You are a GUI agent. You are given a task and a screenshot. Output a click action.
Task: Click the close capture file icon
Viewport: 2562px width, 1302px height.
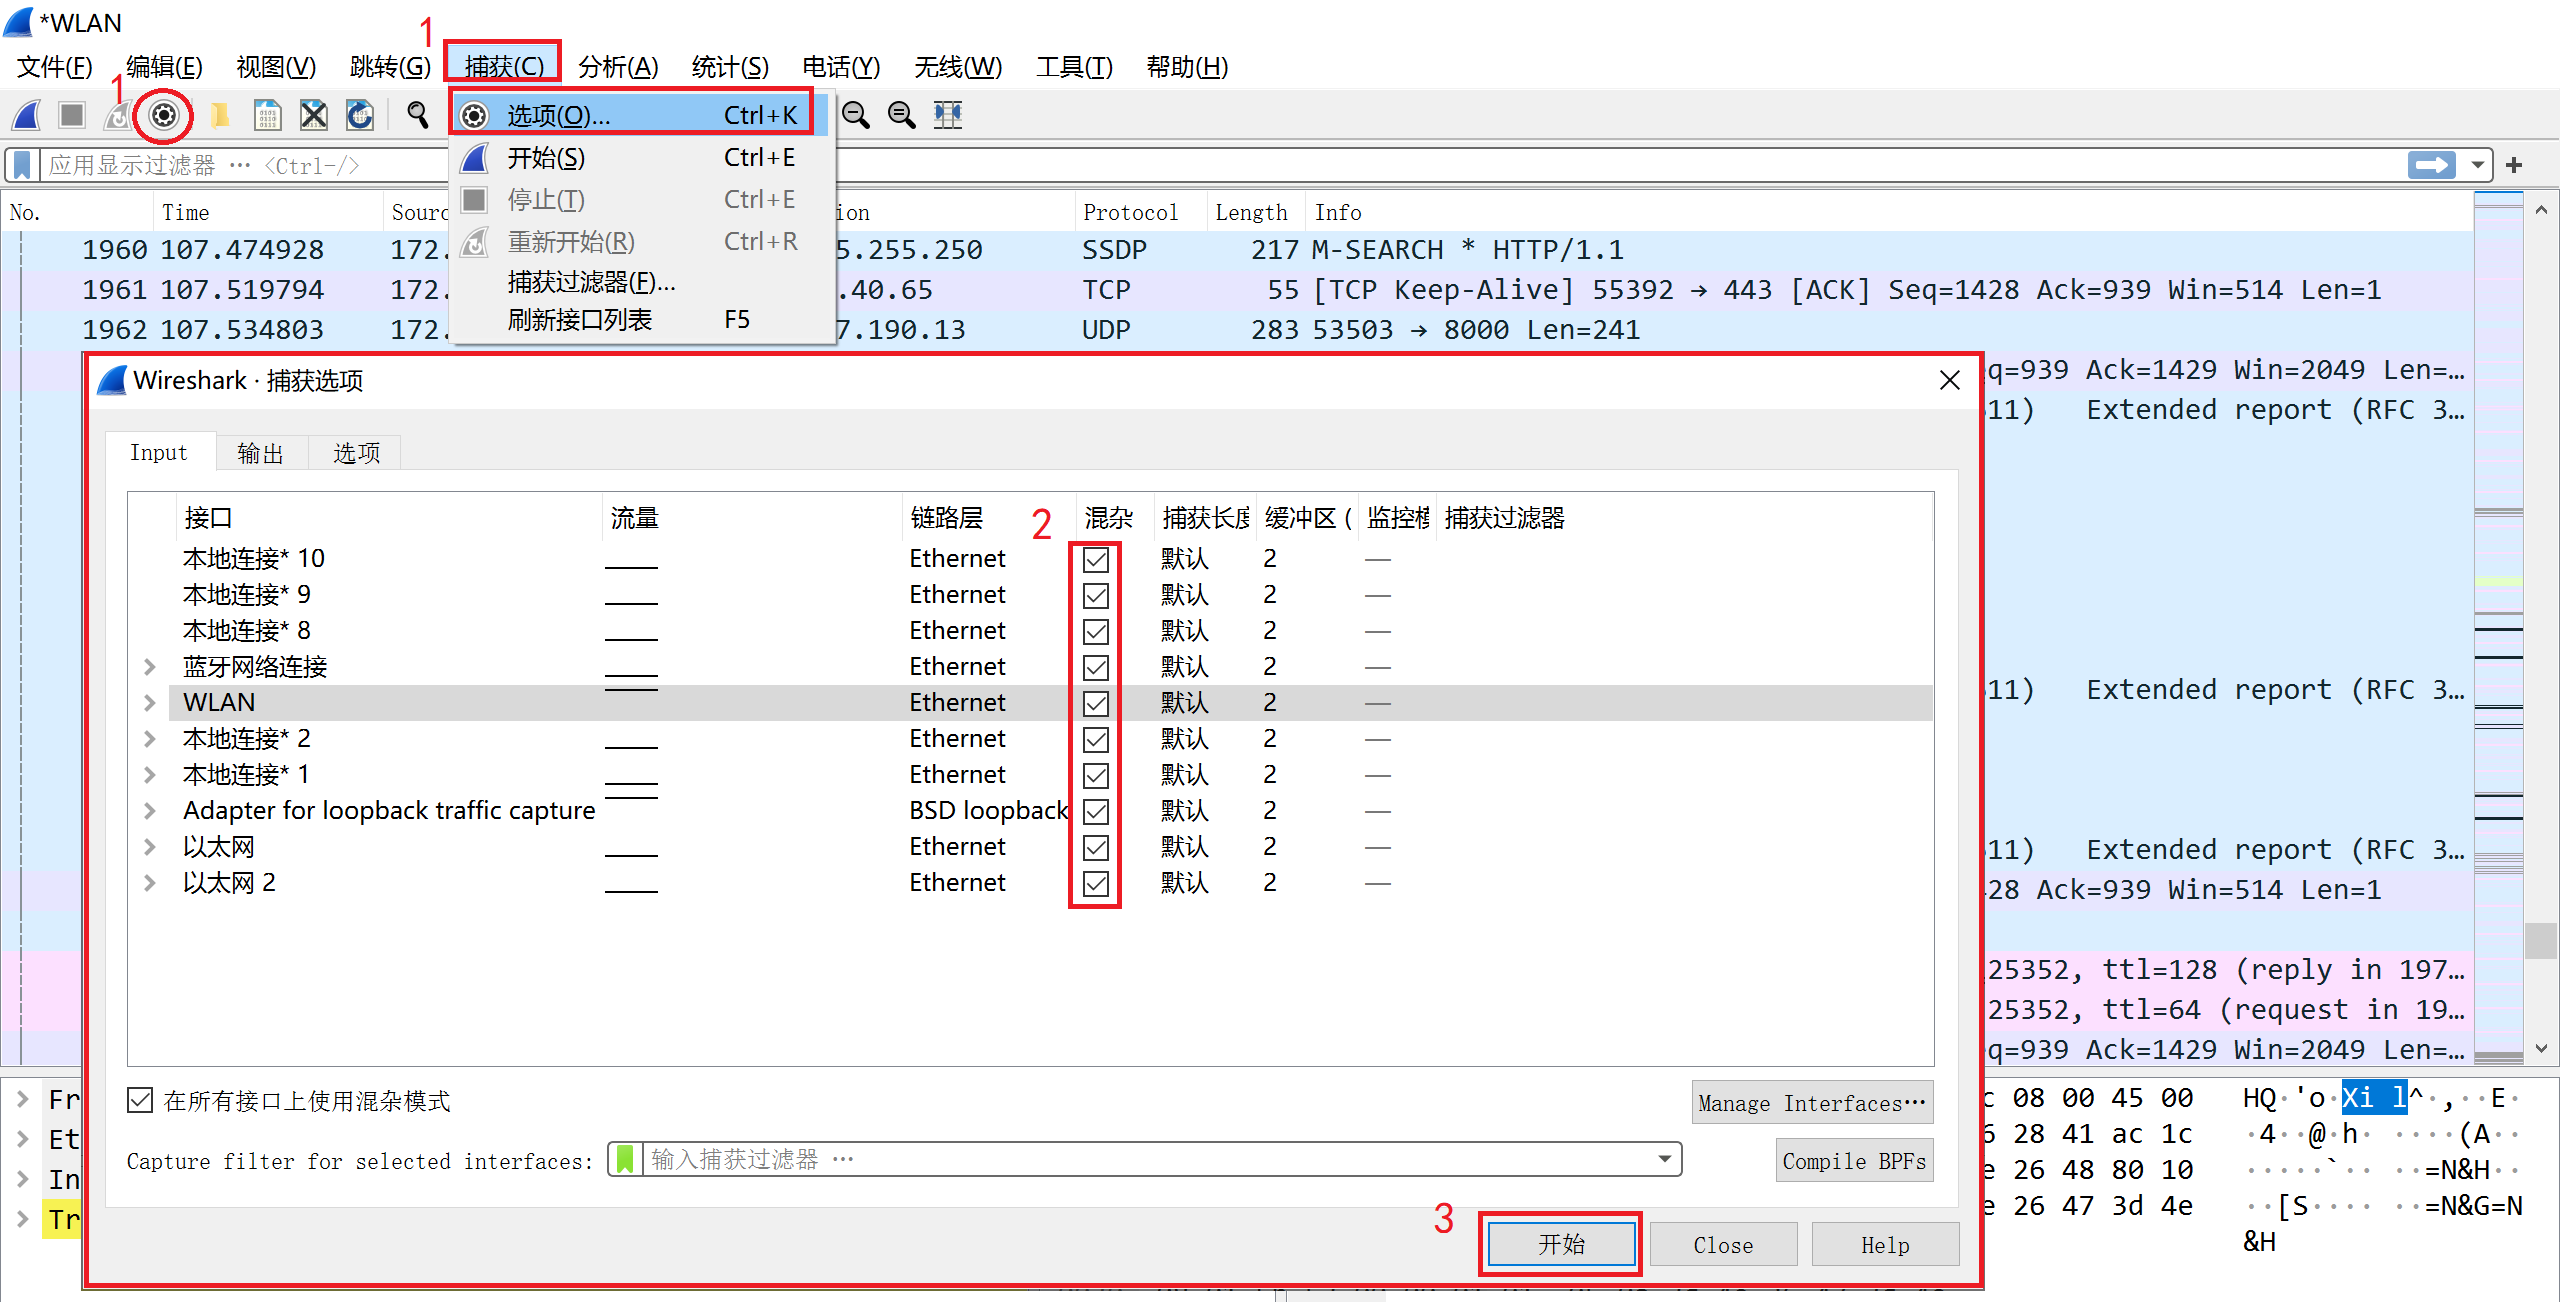314,116
